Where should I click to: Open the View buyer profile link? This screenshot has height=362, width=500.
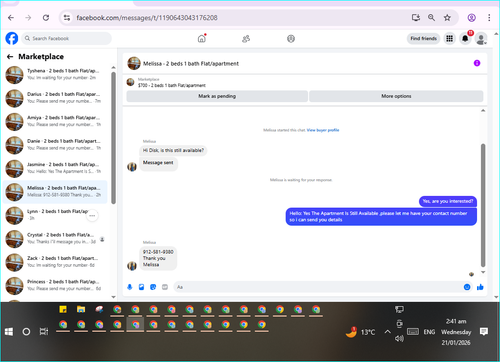[323, 130]
